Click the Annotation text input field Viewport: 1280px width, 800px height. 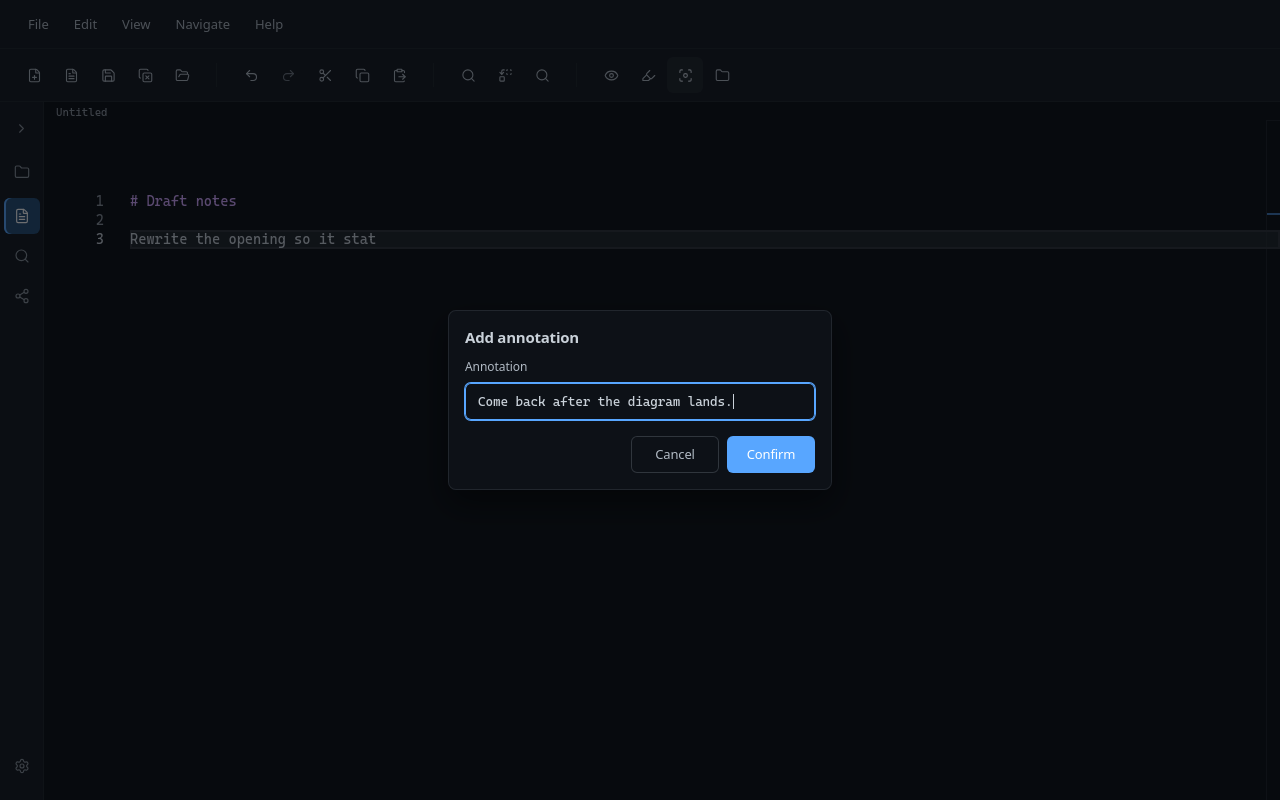[640, 401]
